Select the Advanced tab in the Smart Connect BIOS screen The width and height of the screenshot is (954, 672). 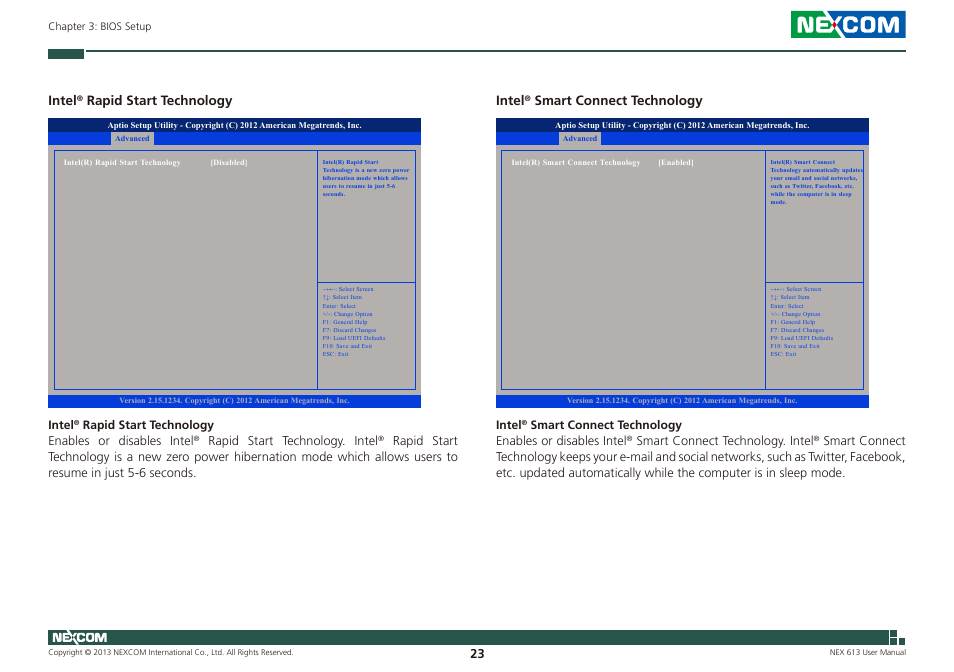580,139
